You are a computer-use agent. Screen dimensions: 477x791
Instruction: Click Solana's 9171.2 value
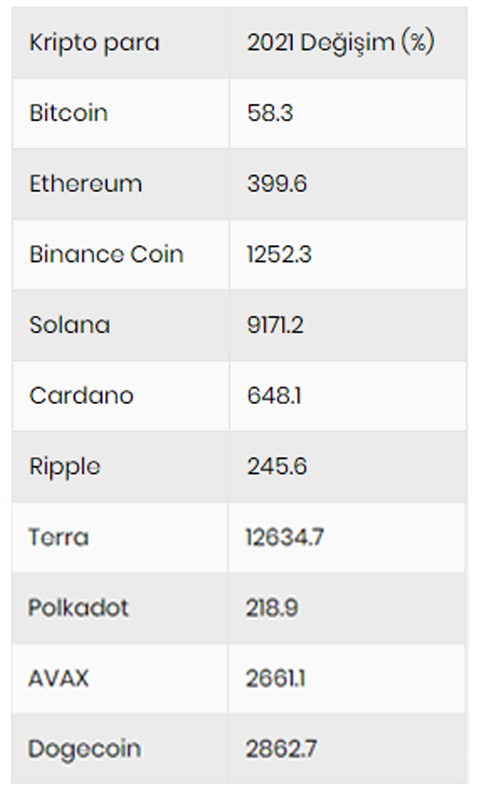pos(275,324)
